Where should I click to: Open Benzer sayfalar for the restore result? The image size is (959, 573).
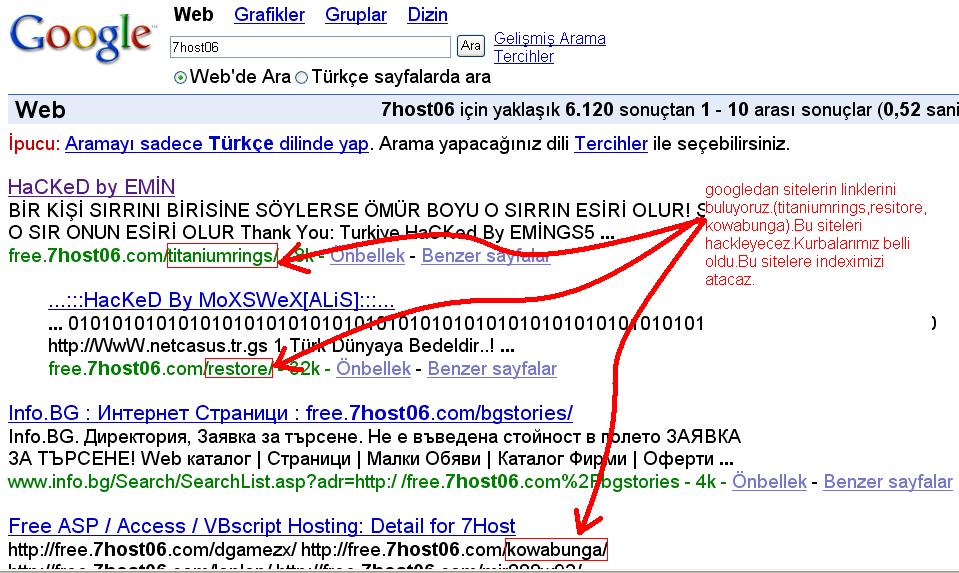coord(492,369)
